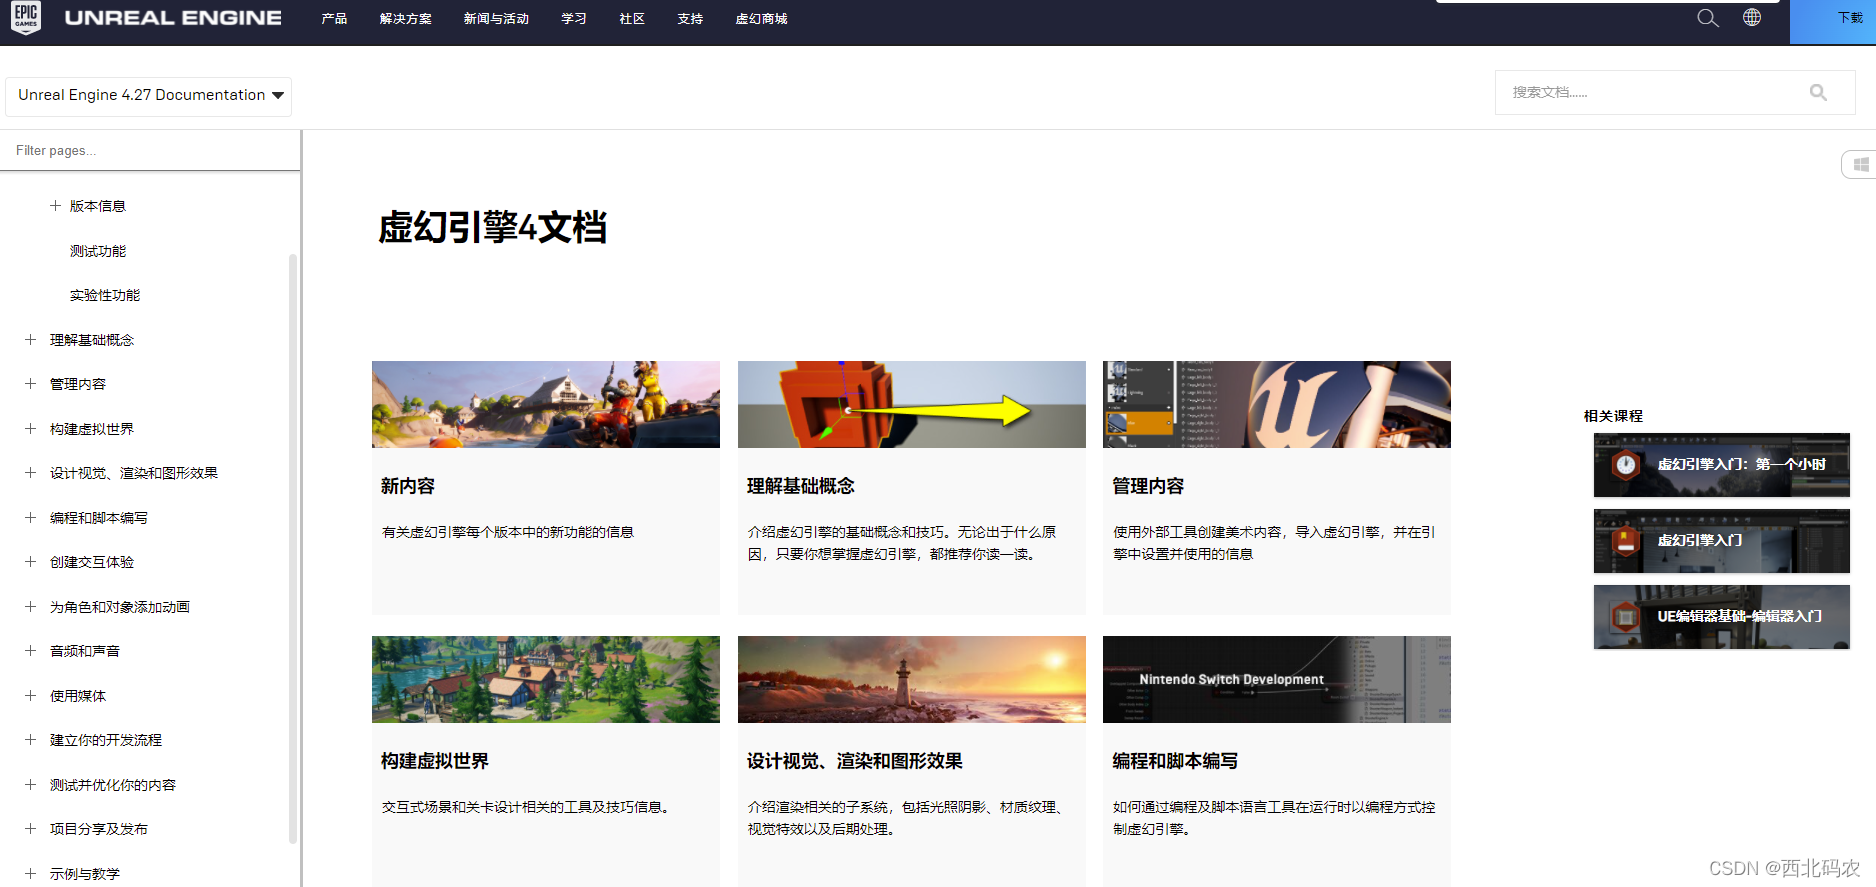Click the 搜索文档 search input field
This screenshot has width=1876, height=887.
(x=1675, y=92)
